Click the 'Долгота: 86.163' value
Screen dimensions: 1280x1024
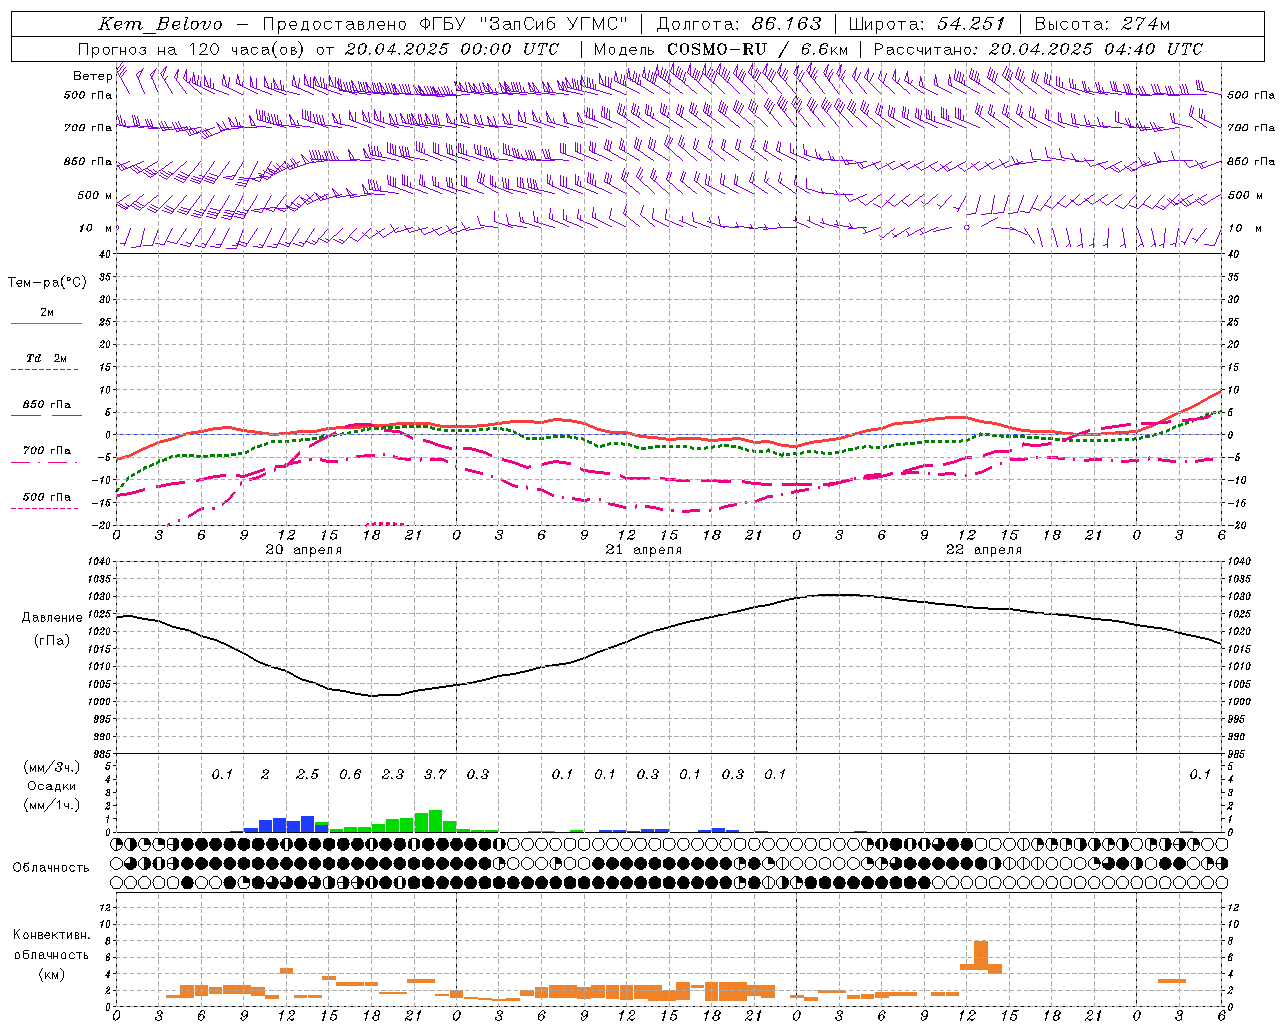739,24
